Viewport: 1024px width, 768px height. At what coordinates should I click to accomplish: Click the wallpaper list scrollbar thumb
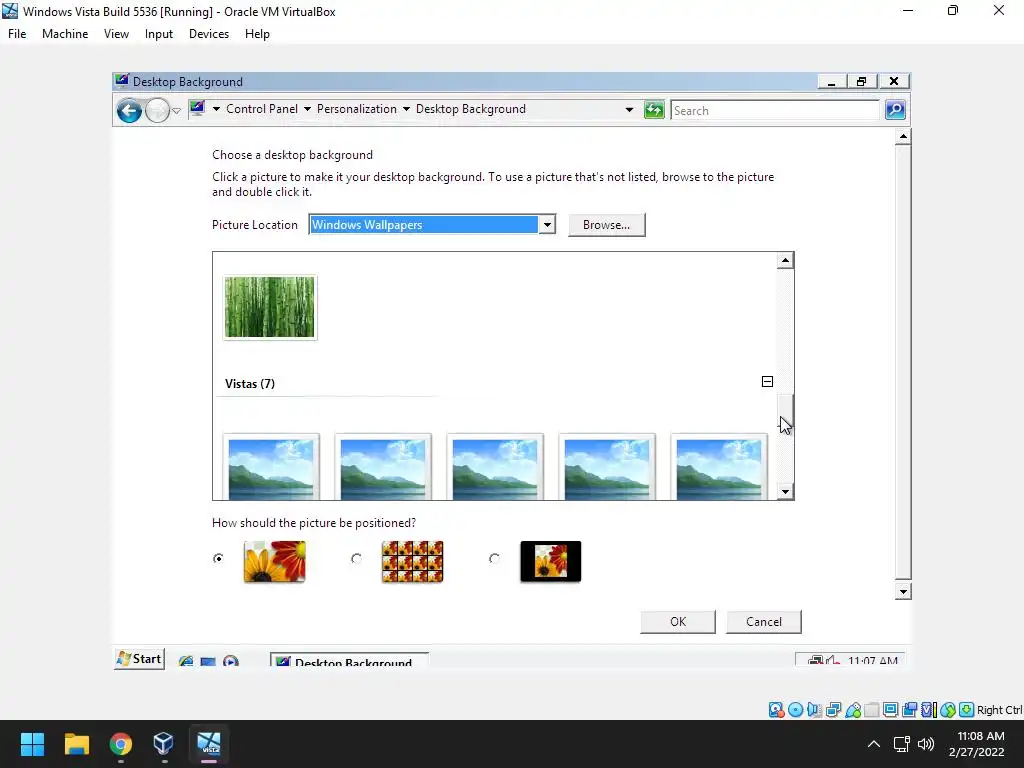click(x=786, y=410)
